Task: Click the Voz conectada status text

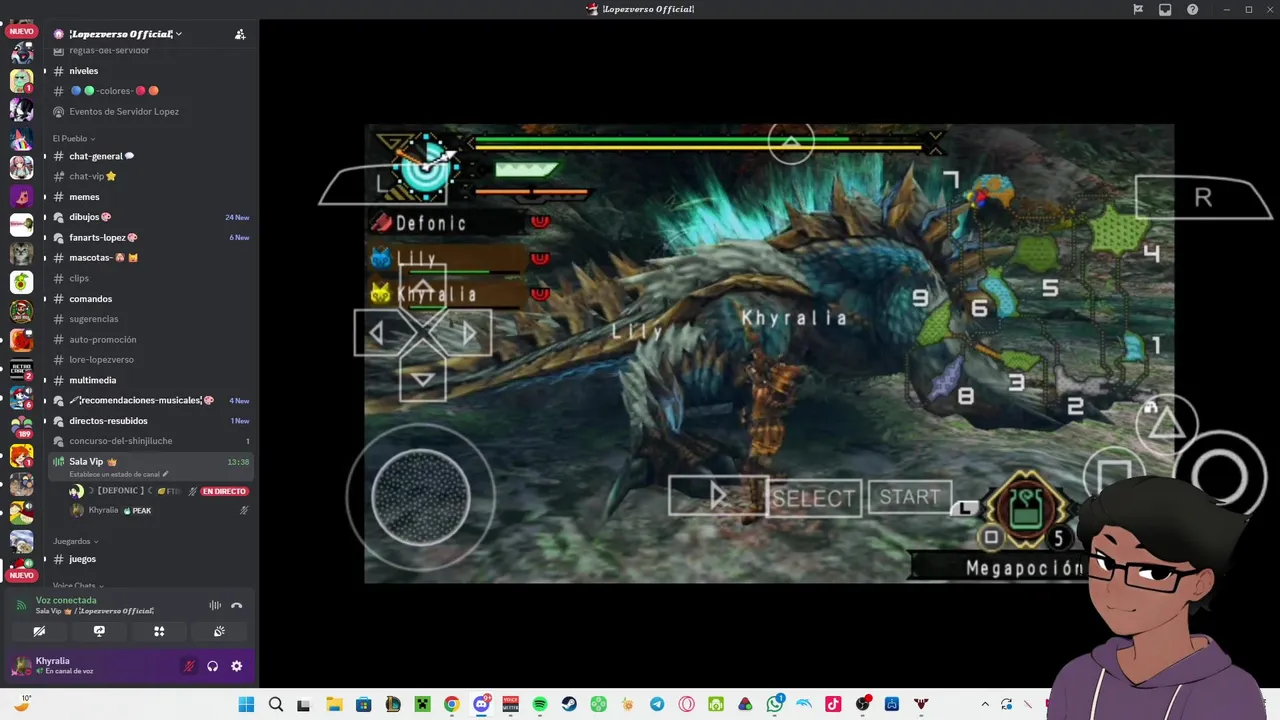Action: click(x=66, y=600)
